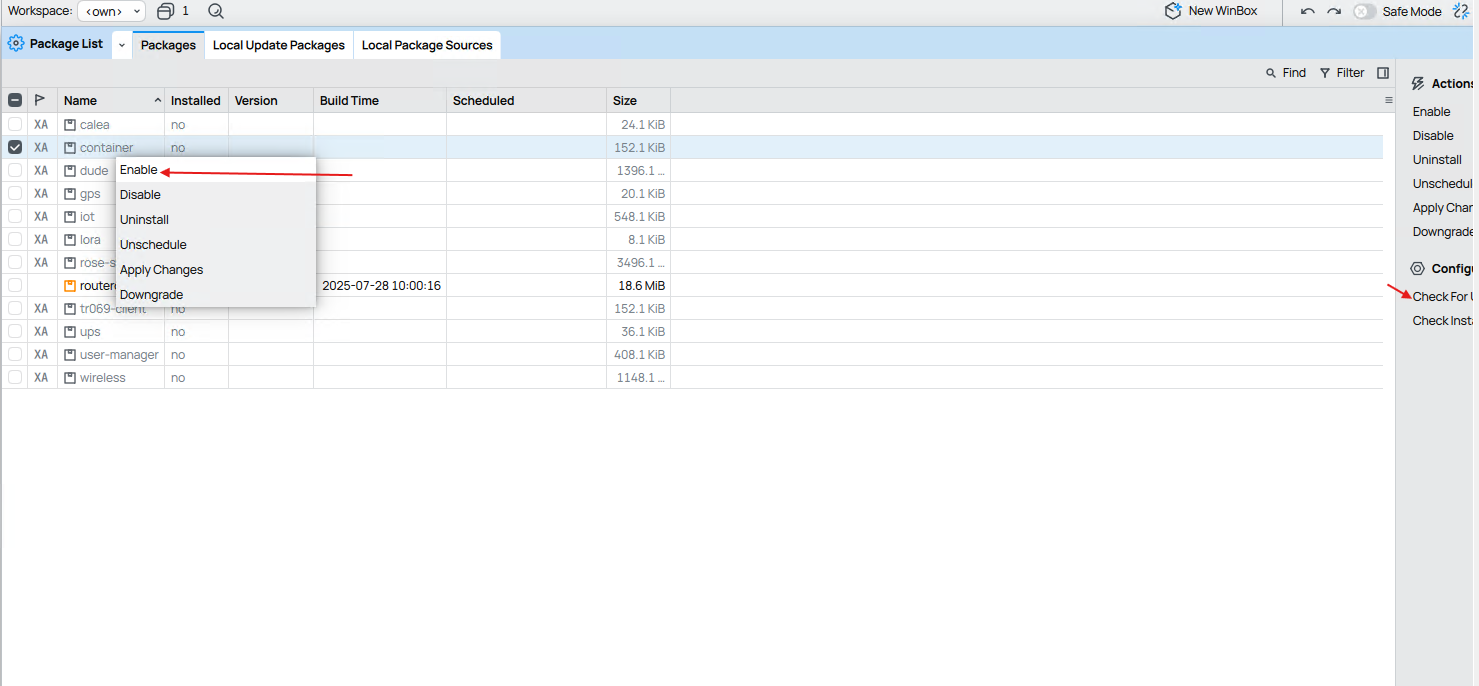Toggle the select-all header checkbox
The image size is (1479, 686).
[15, 100]
